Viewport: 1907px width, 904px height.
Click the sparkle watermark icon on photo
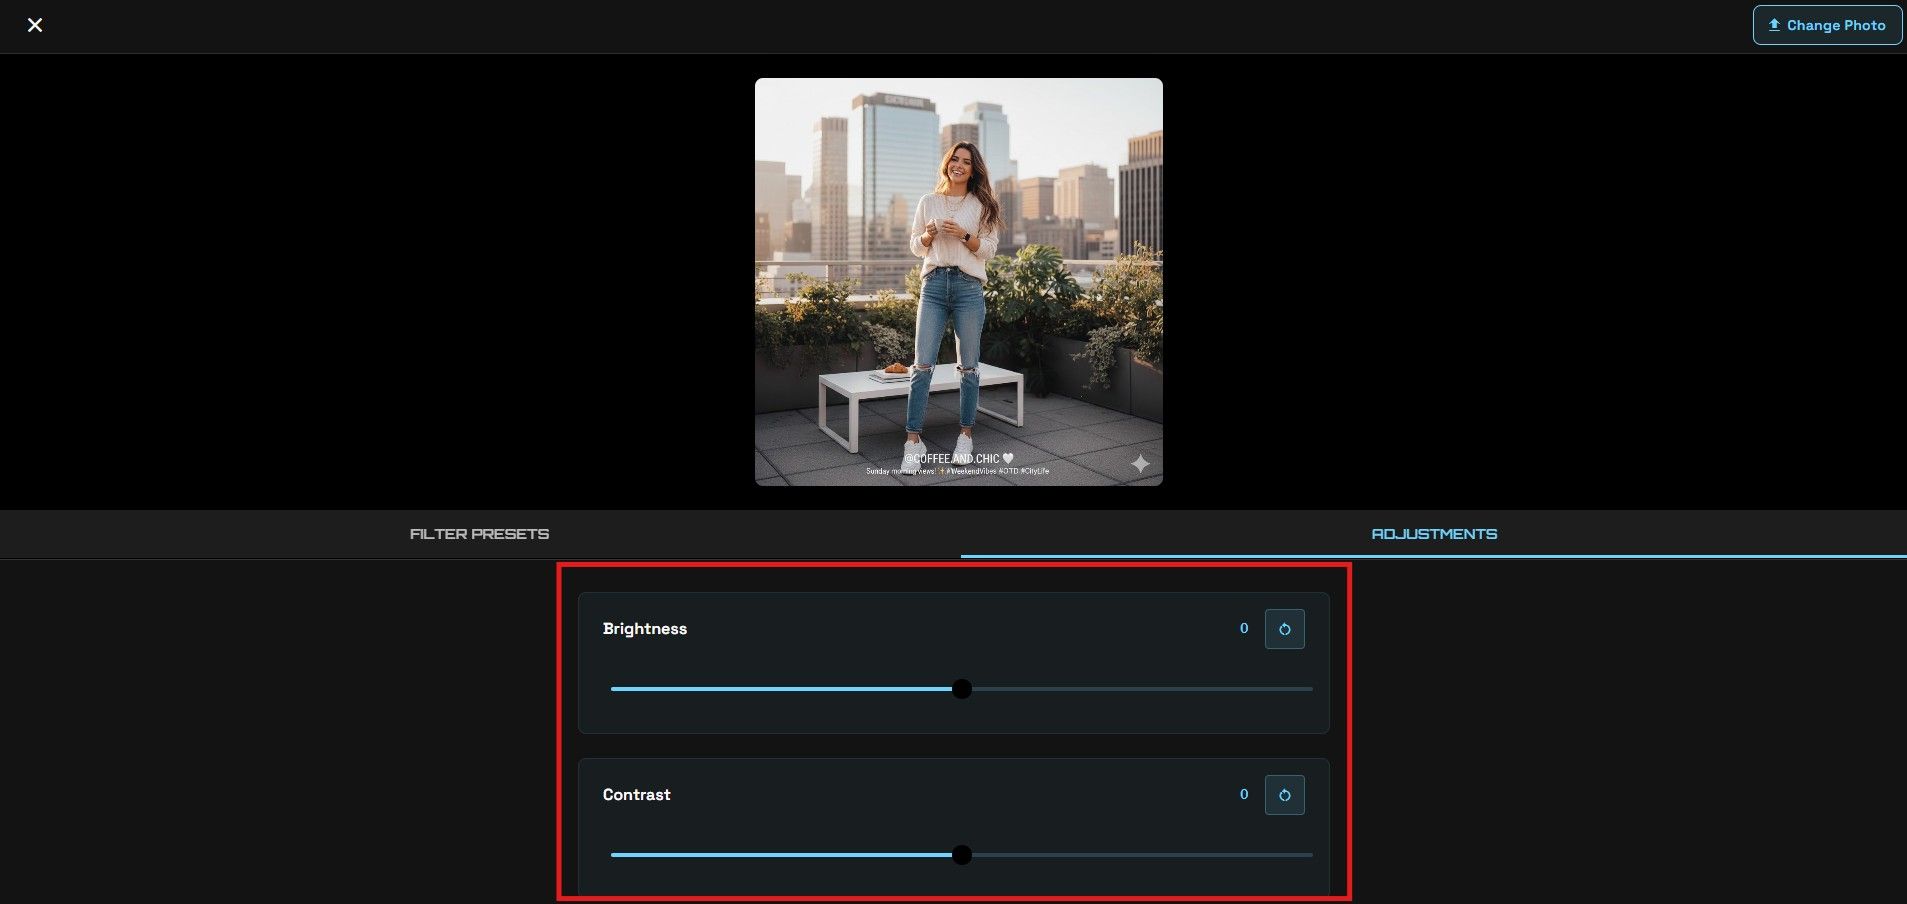[x=1140, y=463]
